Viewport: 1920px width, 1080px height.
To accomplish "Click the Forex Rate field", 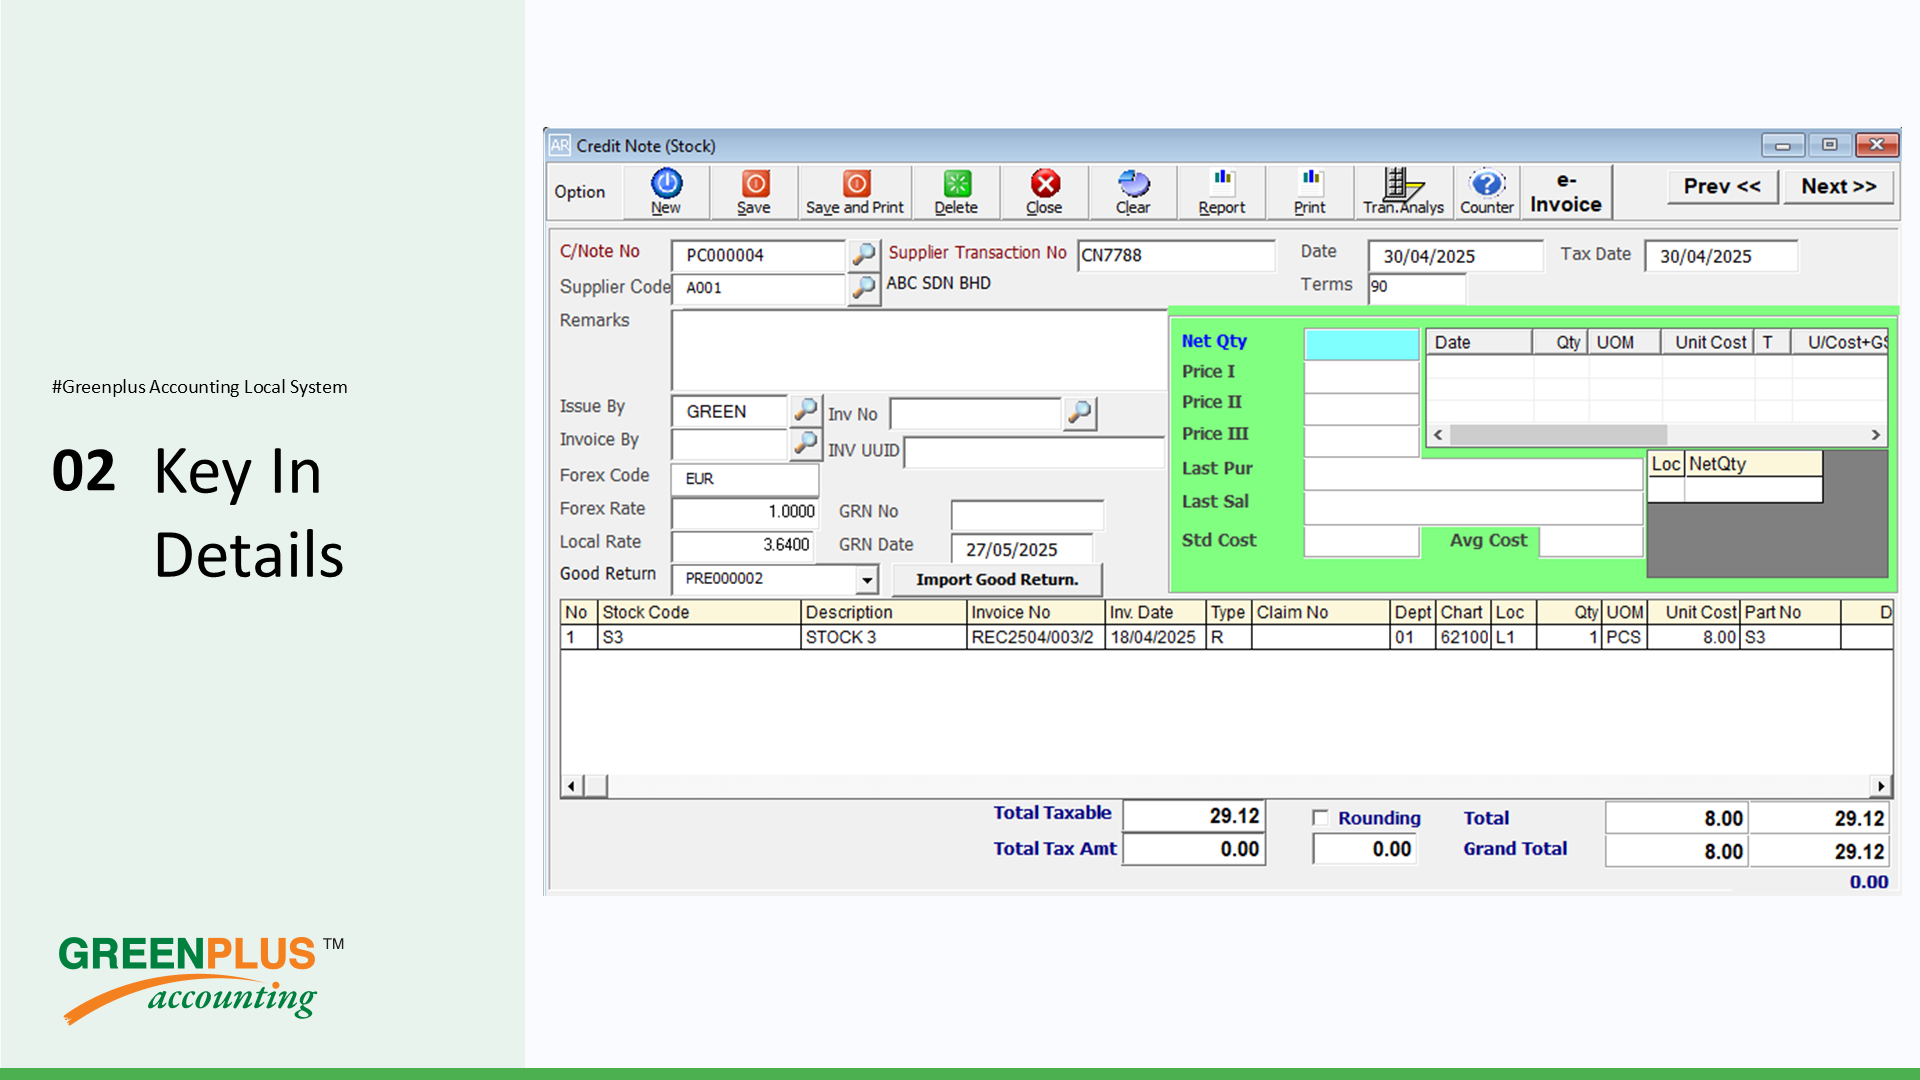I will (745, 512).
